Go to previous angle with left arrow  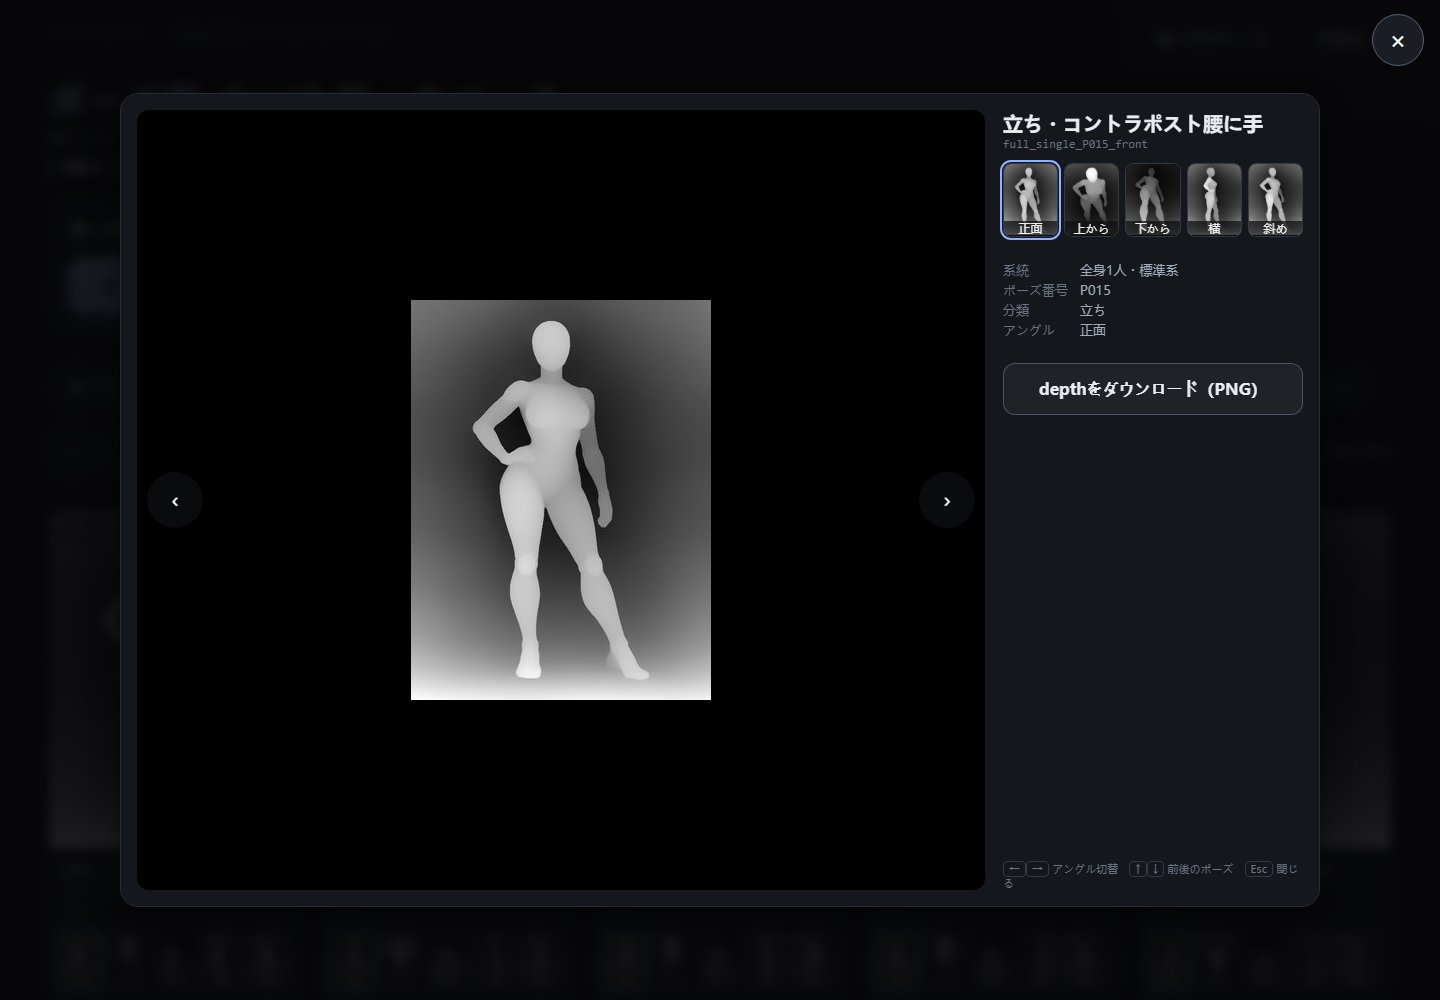[175, 500]
